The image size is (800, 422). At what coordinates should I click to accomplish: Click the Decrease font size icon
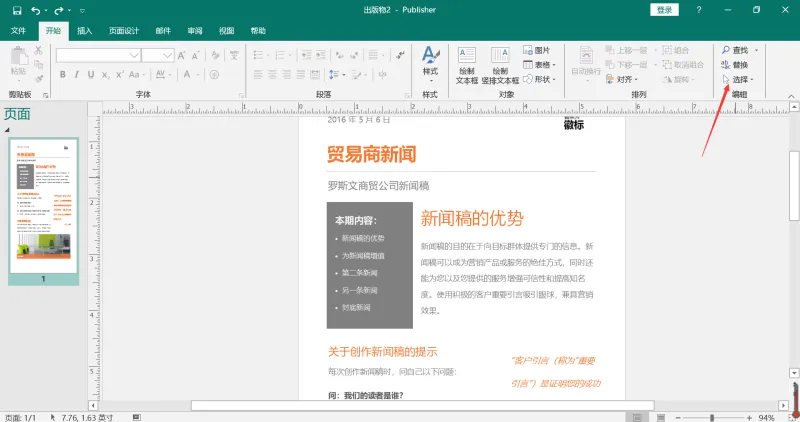click(x=195, y=55)
